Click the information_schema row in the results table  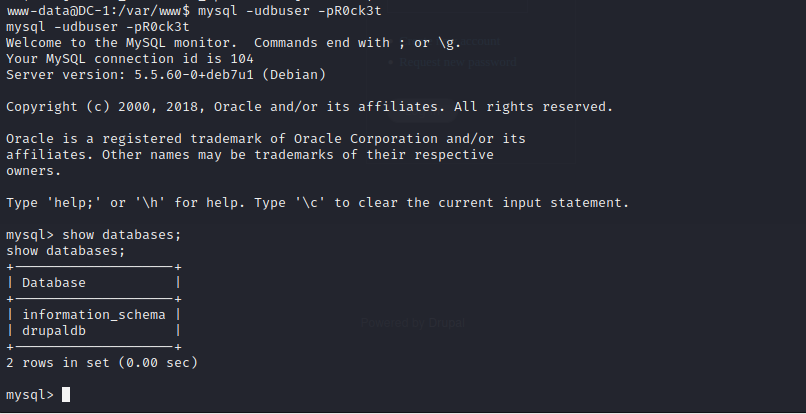click(93, 314)
